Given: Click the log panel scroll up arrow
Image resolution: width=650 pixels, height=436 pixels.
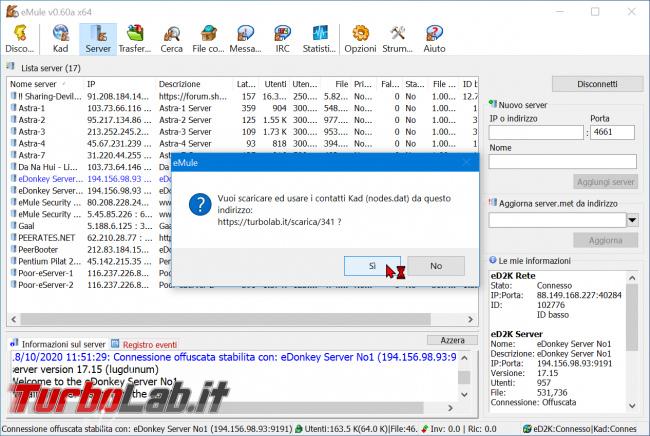Looking at the screenshot, I should (464, 358).
